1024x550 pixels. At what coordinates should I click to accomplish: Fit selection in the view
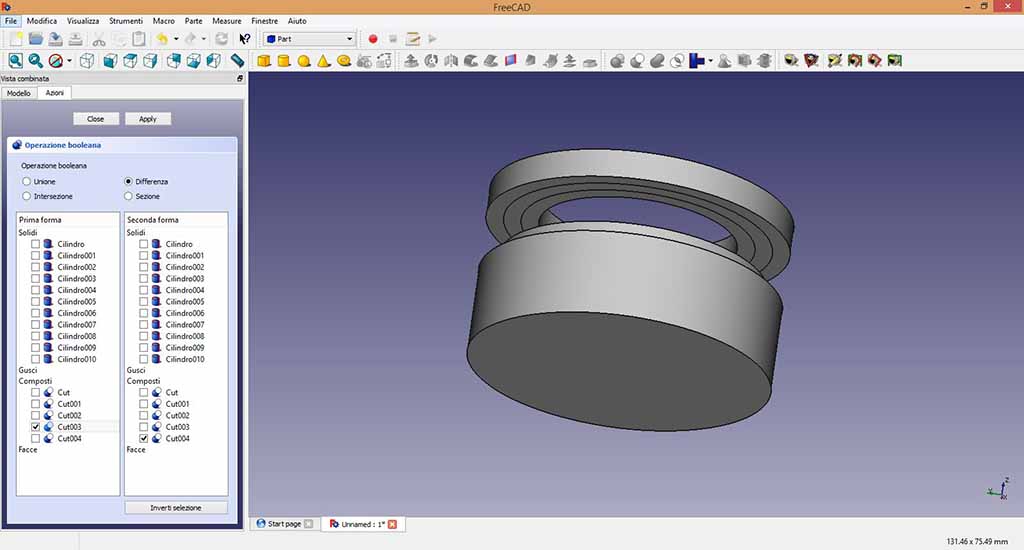(x=35, y=61)
